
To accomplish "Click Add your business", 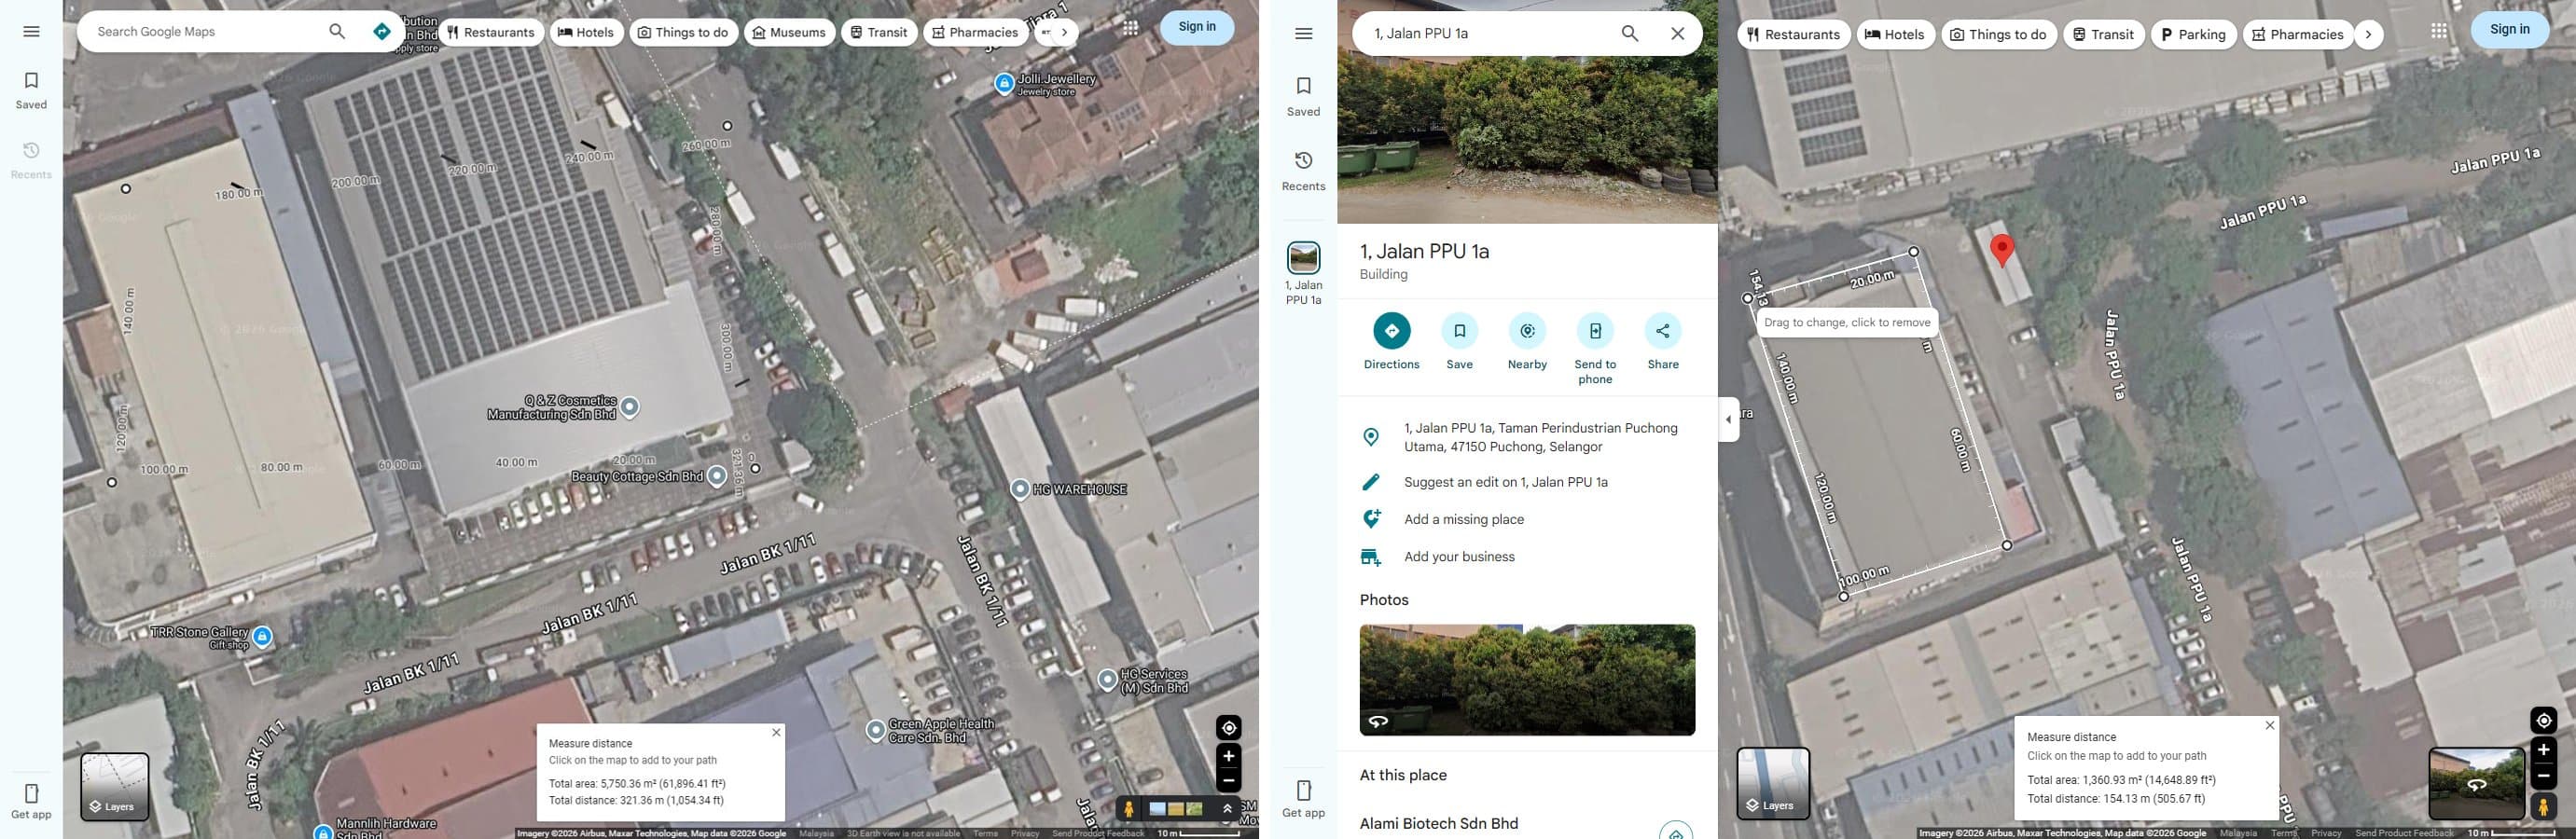I will tap(1527, 557).
